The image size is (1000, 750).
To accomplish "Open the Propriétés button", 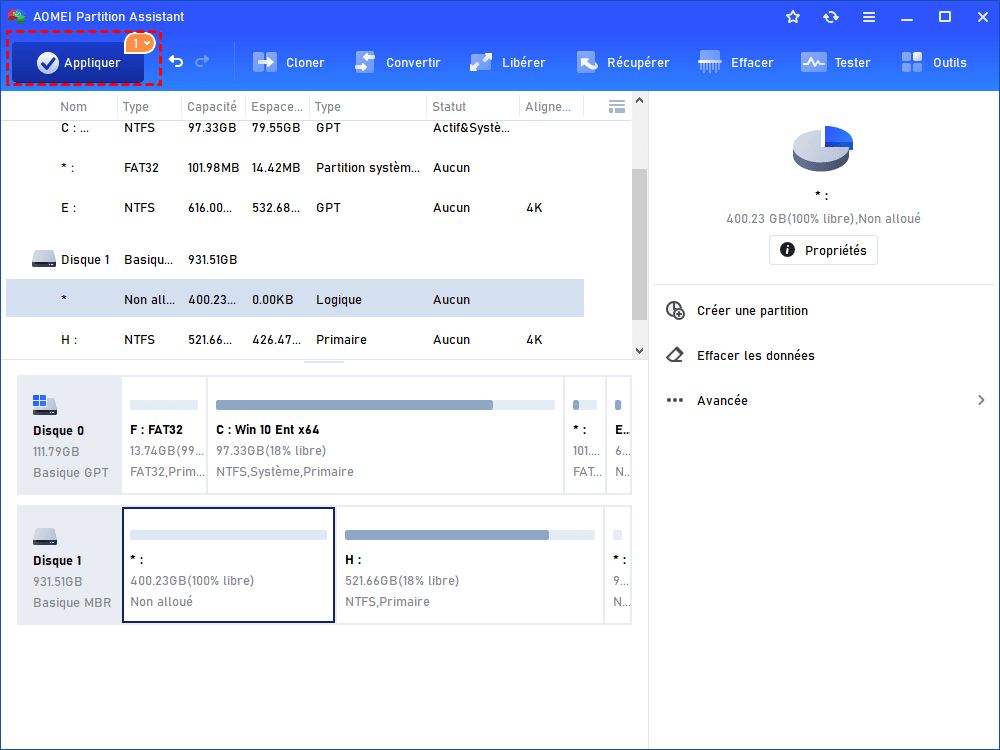I will pos(823,250).
